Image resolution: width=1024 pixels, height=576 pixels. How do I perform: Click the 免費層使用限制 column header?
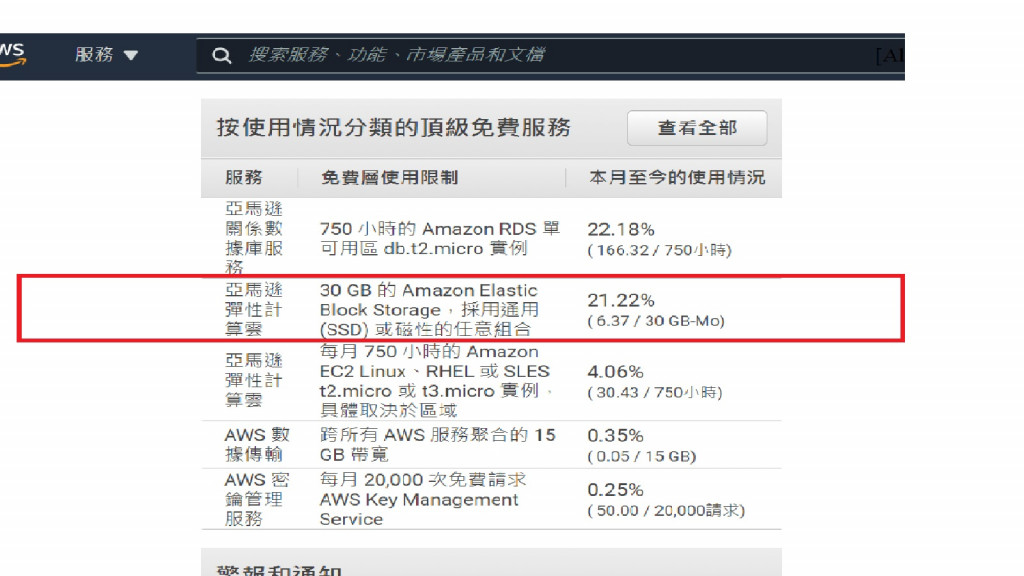coord(389,178)
